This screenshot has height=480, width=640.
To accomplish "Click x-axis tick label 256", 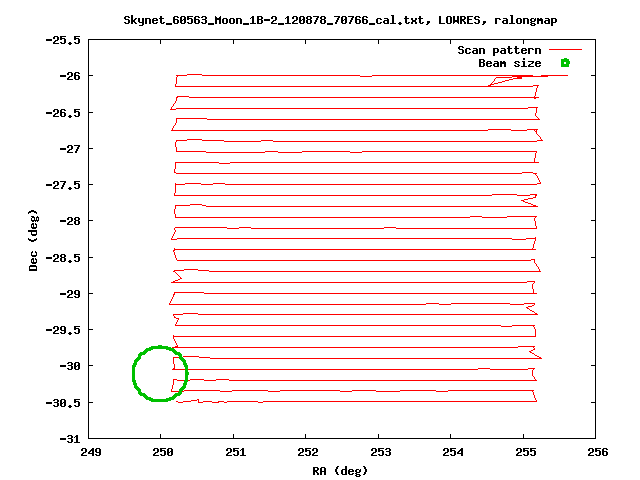I will coord(598,452).
